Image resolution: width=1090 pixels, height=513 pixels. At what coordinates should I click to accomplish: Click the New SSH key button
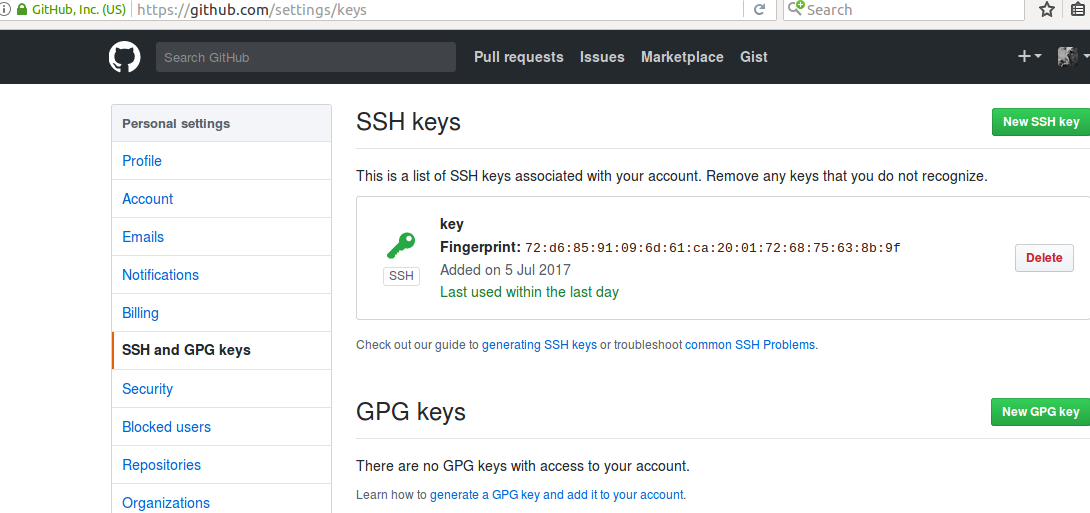1041,122
